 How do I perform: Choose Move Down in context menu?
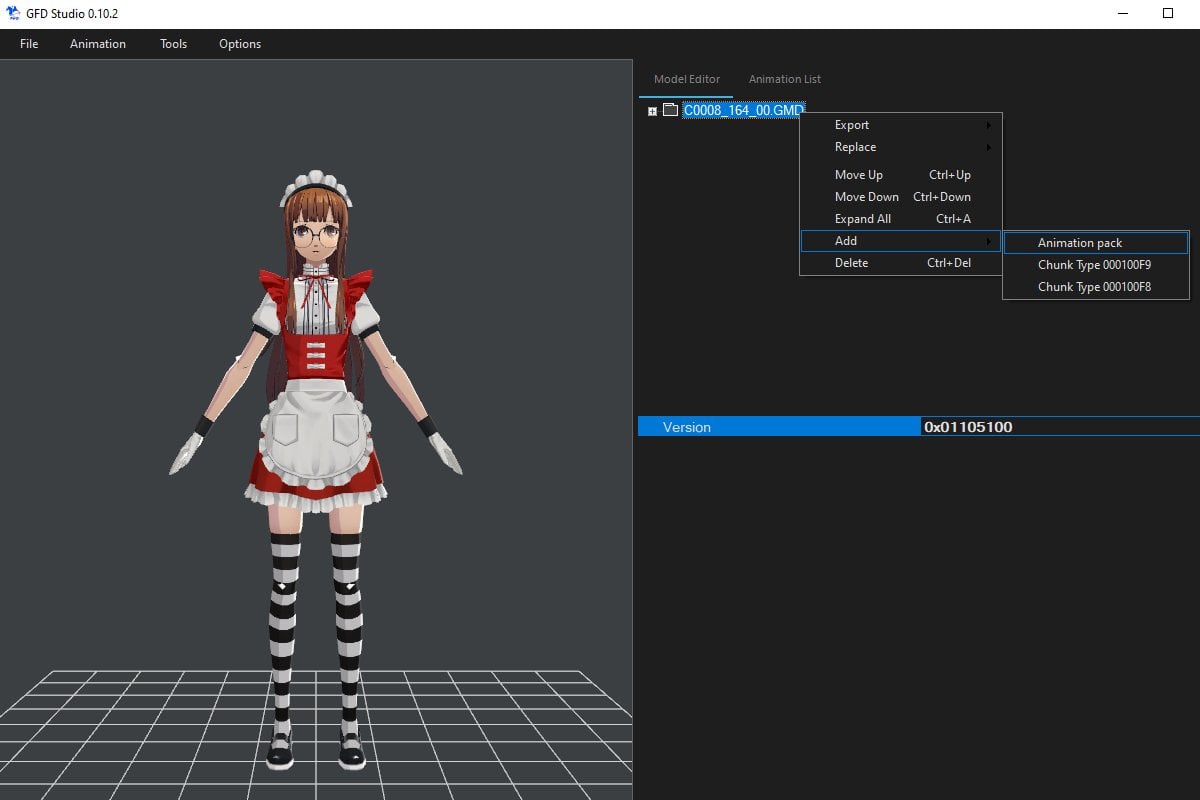[900, 197]
